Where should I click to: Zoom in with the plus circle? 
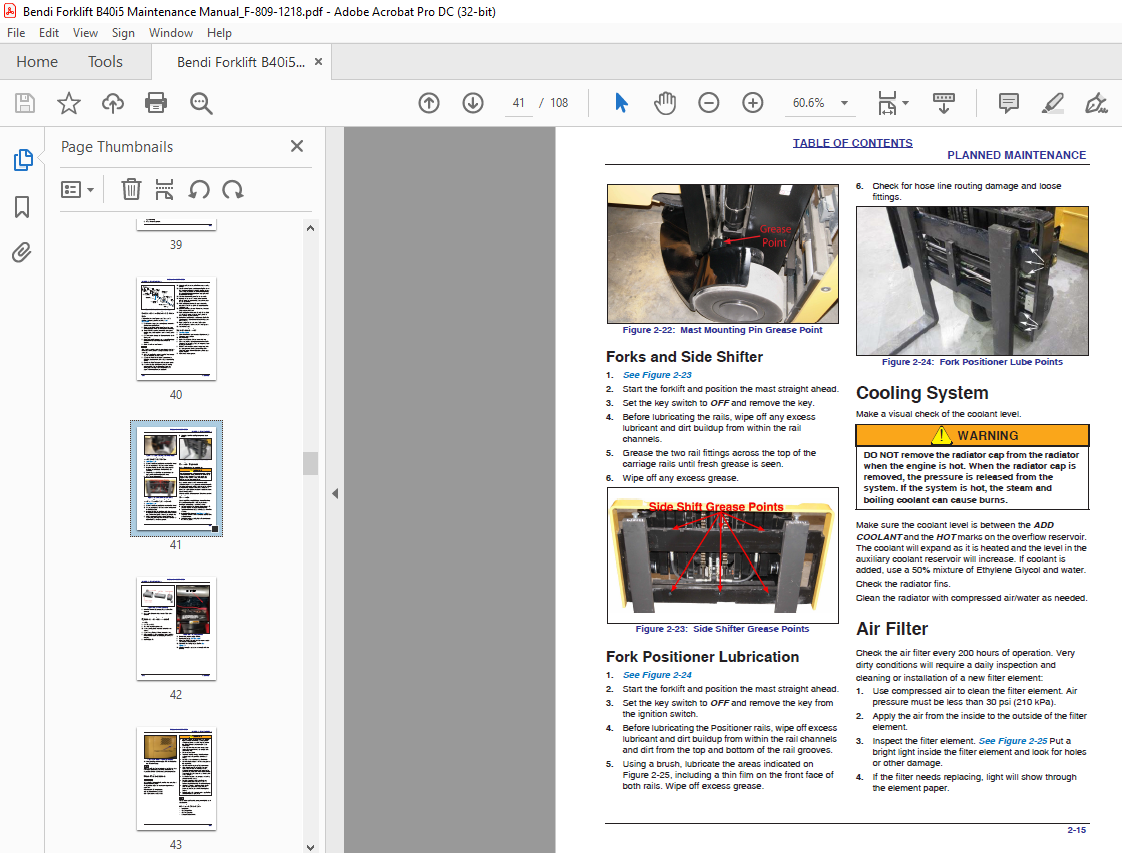[753, 103]
